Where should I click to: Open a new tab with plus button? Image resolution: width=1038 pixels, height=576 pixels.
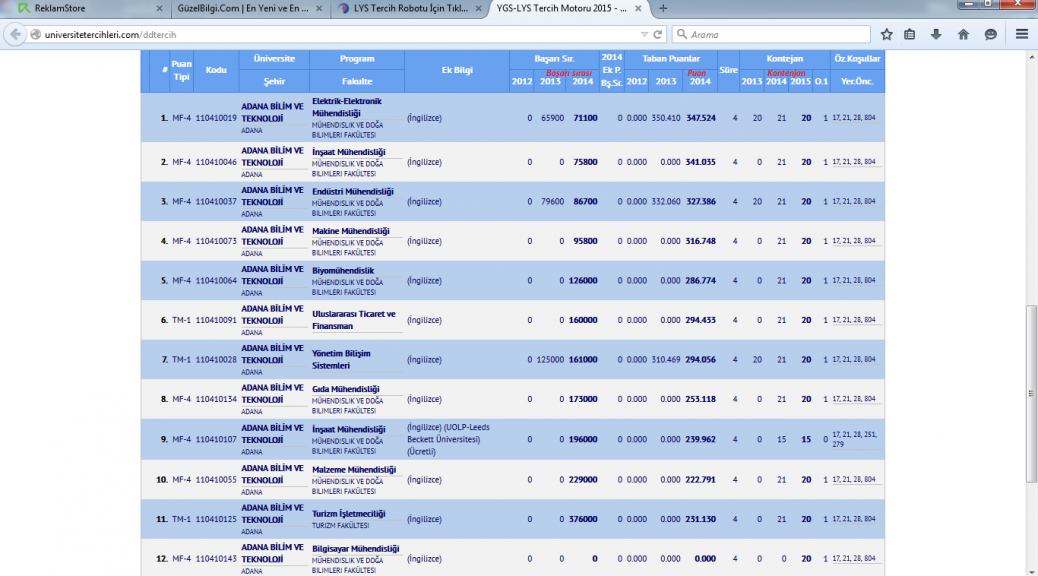pyautogui.click(x=663, y=8)
